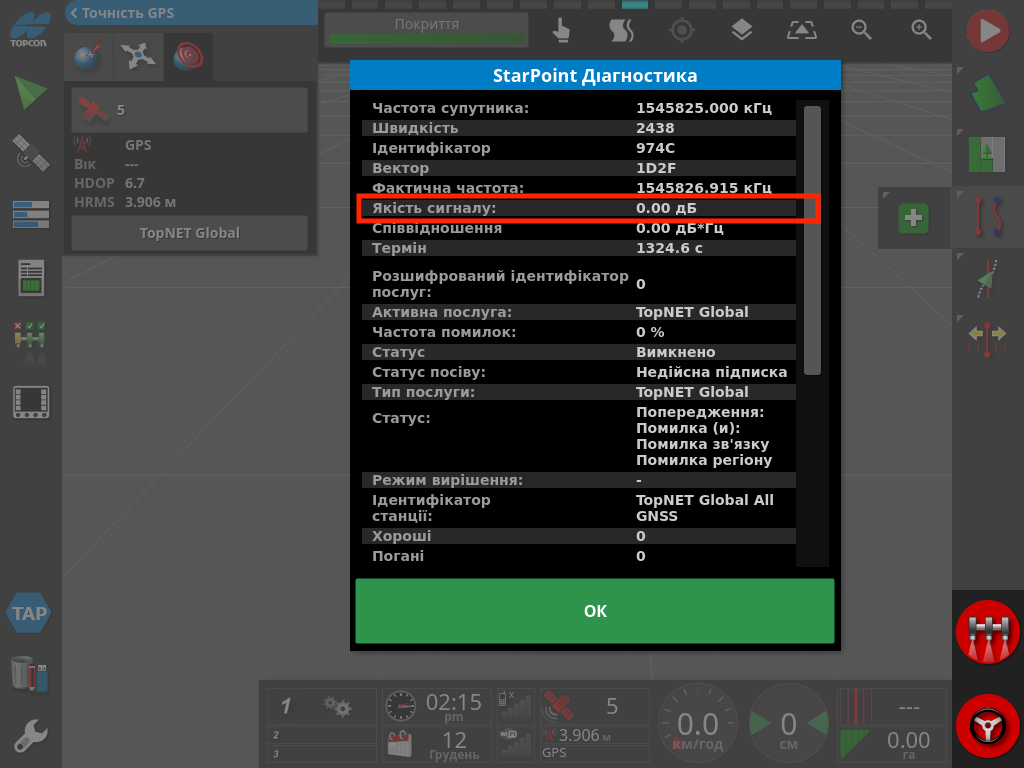
Task: Go back from Точність GPS panel
Action: tap(74, 13)
